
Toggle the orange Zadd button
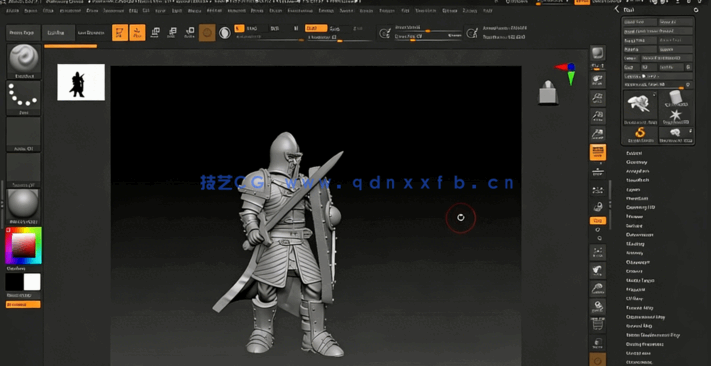point(316,28)
